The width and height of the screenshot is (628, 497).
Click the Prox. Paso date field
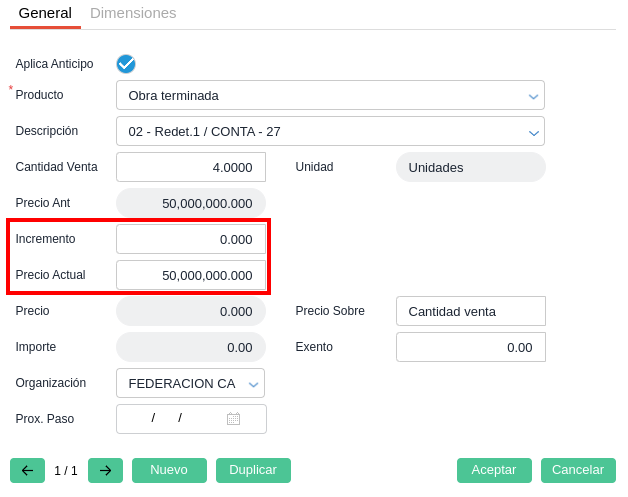coord(170,419)
